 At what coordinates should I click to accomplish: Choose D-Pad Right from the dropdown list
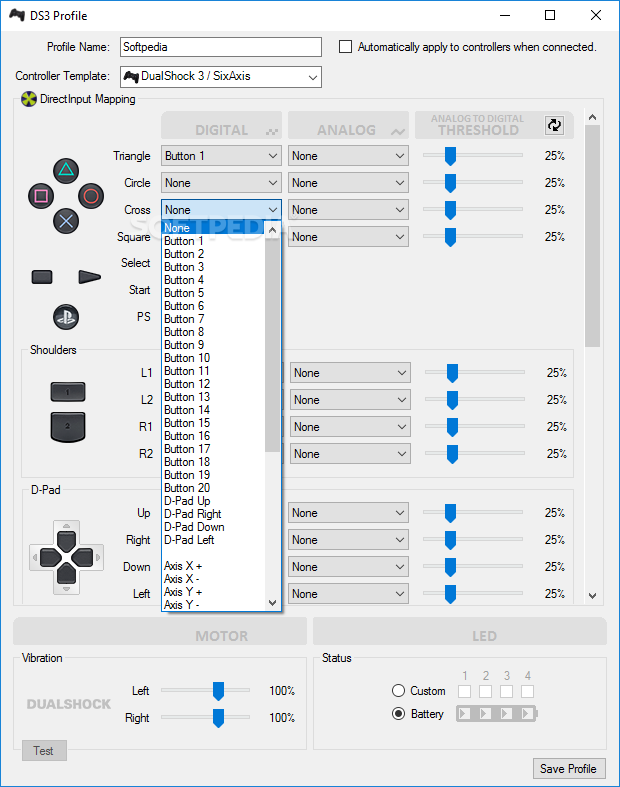pyautogui.click(x=213, y=514)
